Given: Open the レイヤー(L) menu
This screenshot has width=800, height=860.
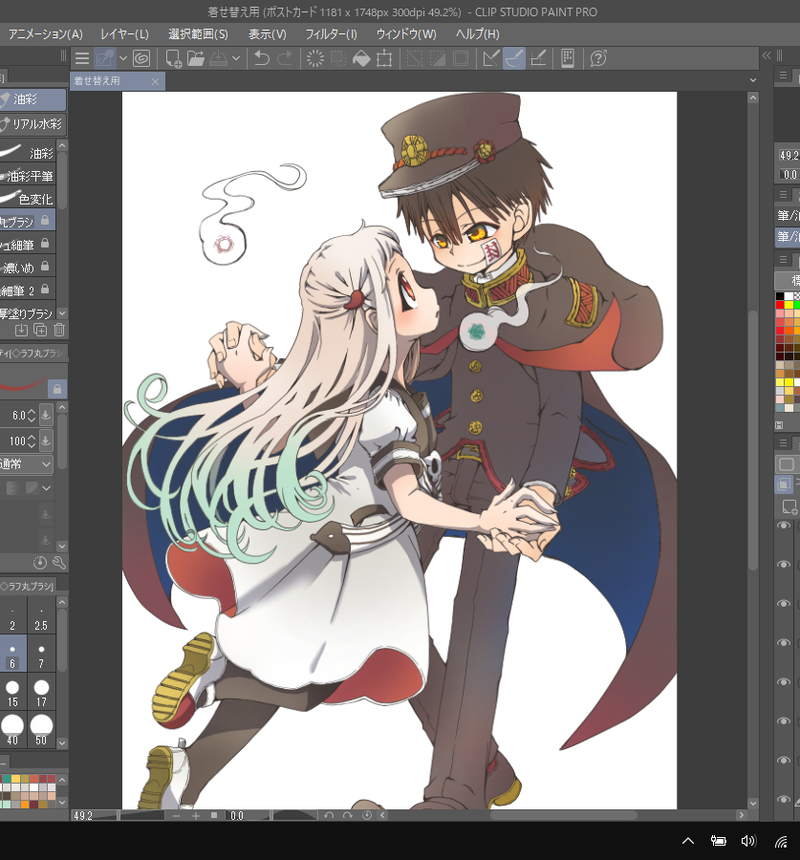Looking at the screenshot, I should 124,35.
